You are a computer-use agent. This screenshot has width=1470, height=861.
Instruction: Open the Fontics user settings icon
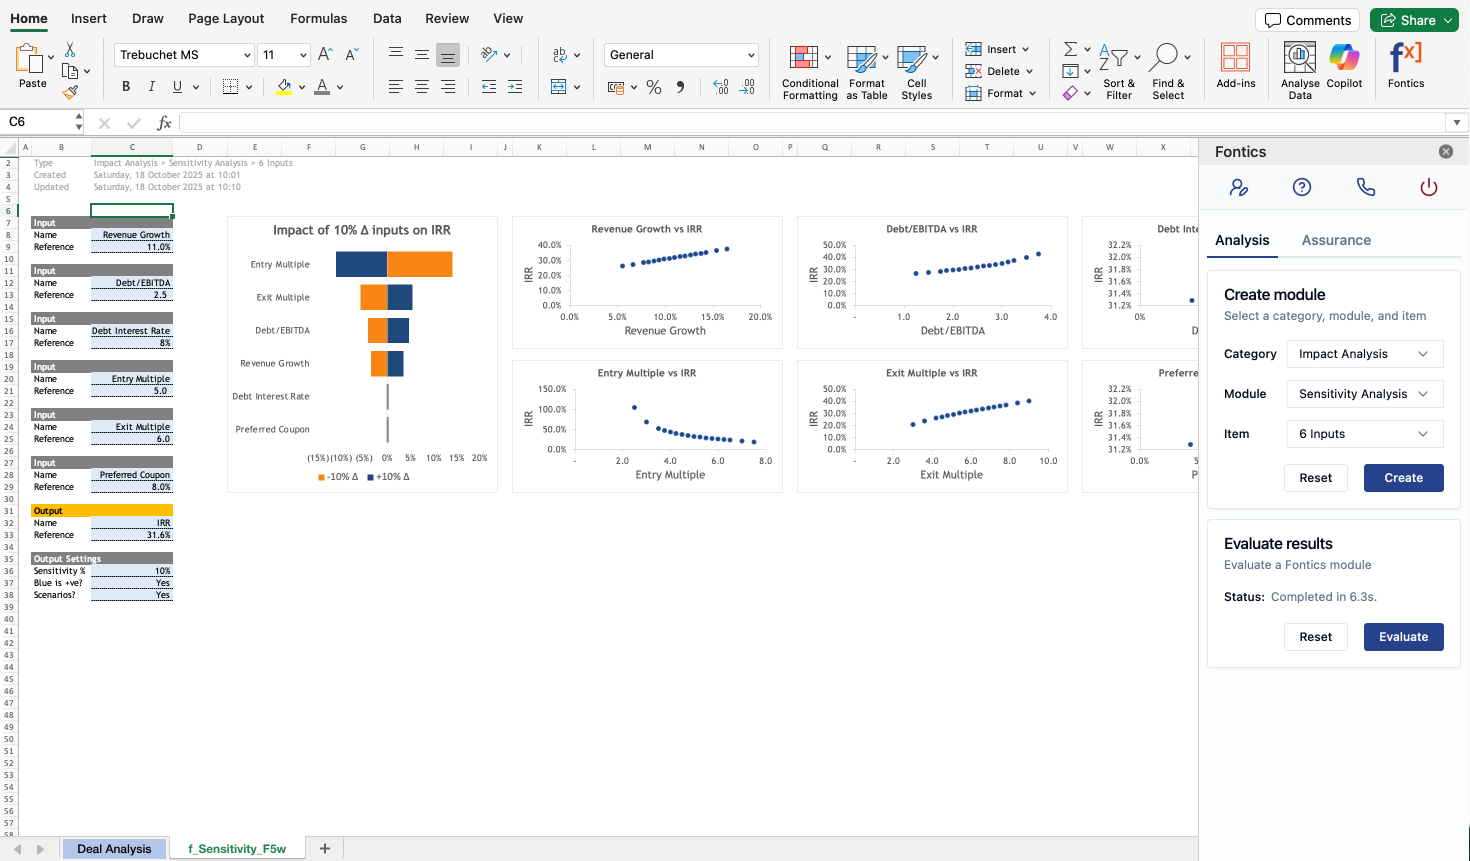tap(1239, 187)
